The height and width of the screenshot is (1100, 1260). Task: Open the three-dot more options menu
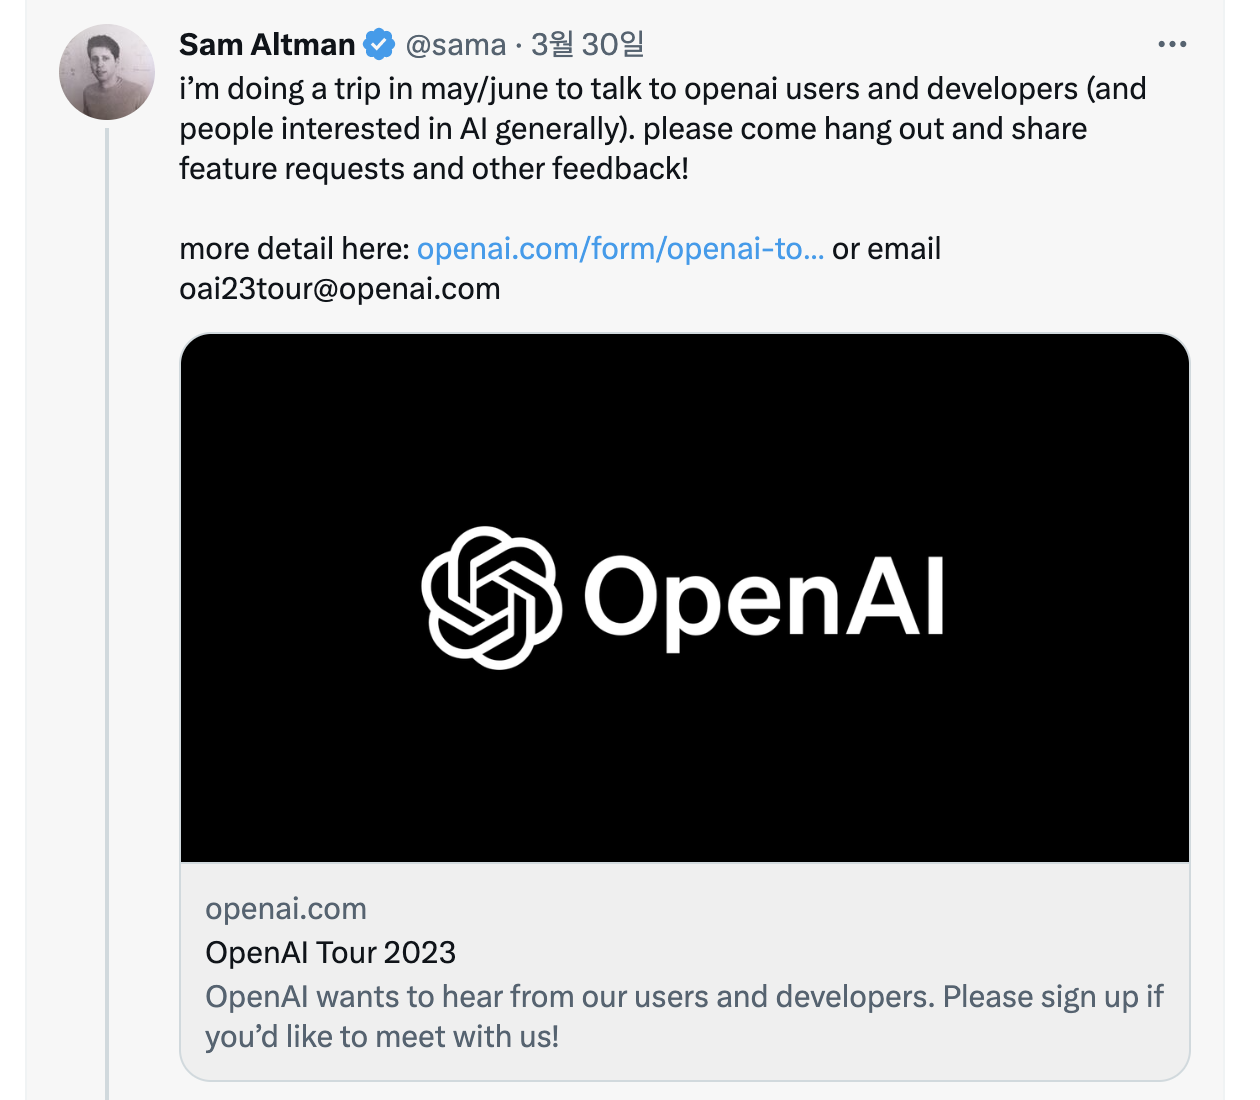coord(1171,45)
